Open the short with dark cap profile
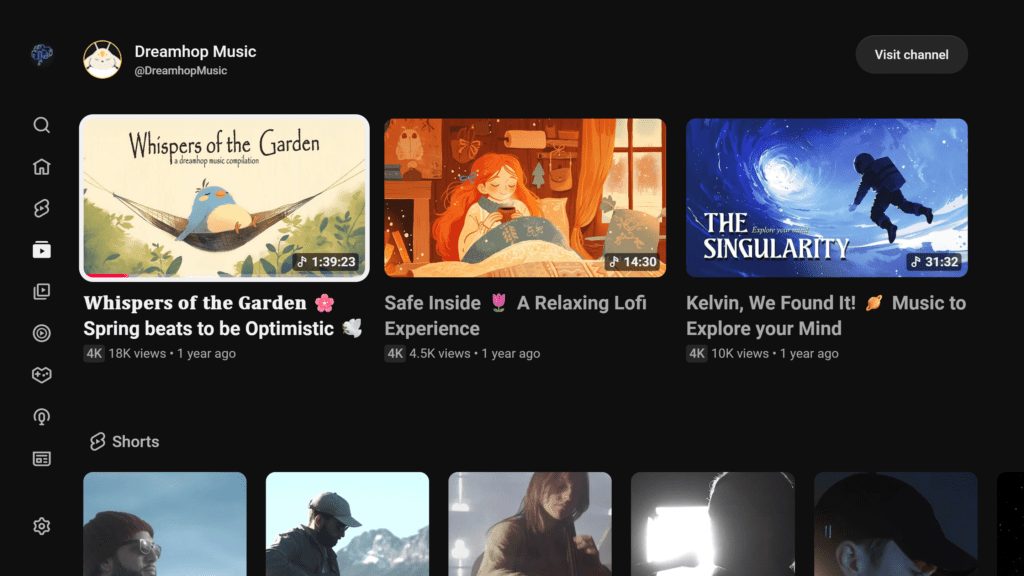Viewport: 1024px width, 576px height. 895,524
